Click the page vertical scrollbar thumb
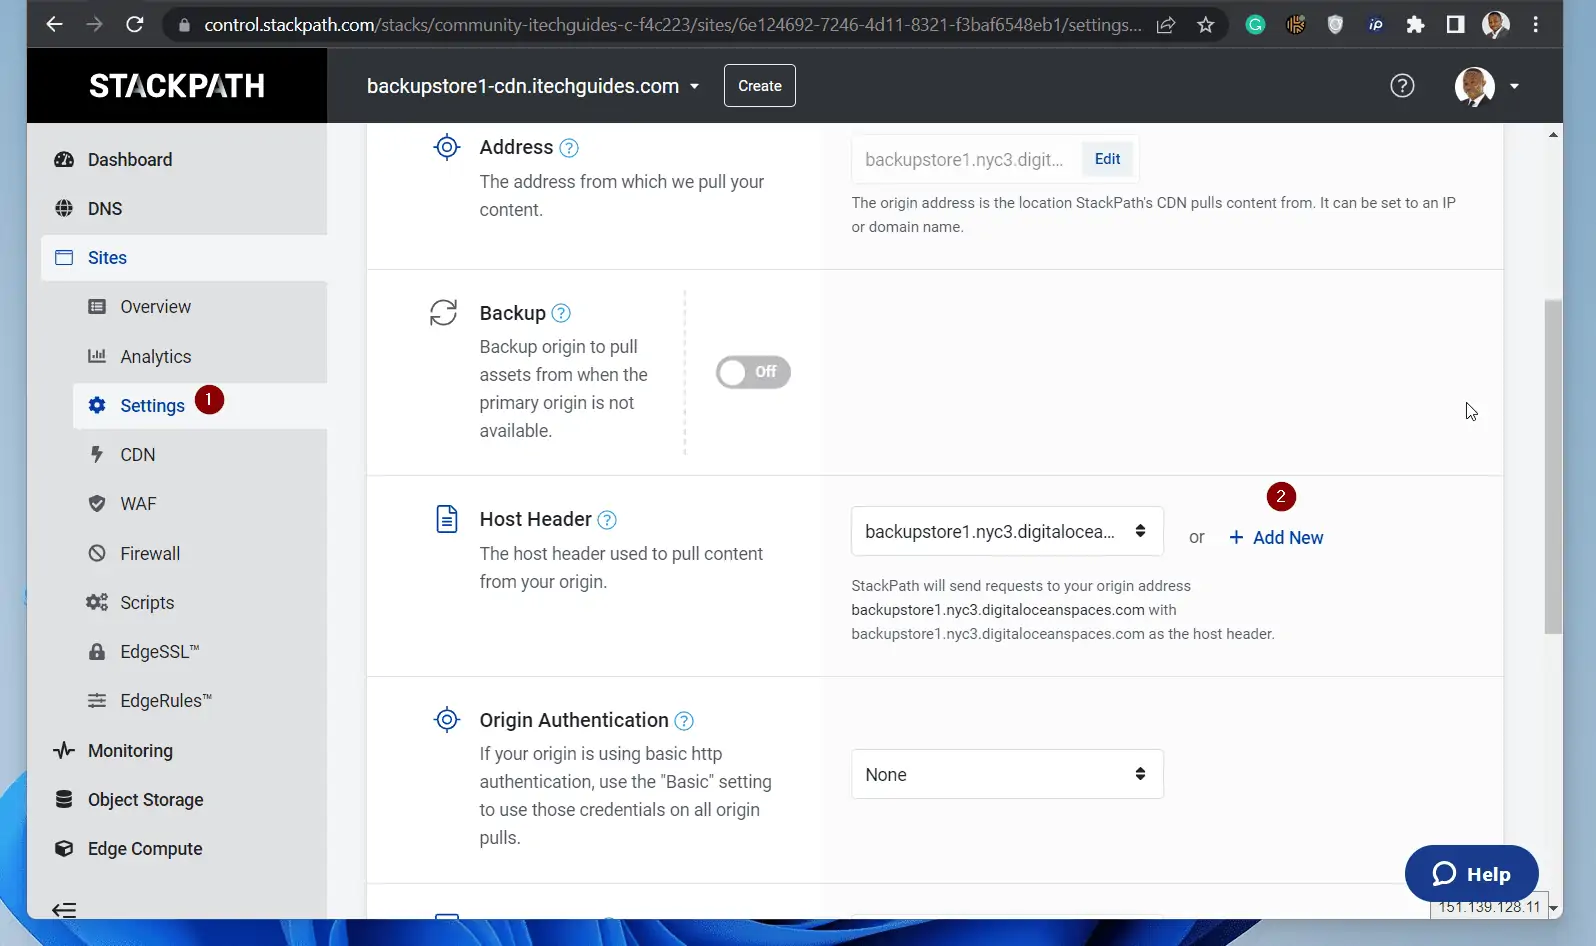The image size is (1596, 946). click(x=1553, y=467)
